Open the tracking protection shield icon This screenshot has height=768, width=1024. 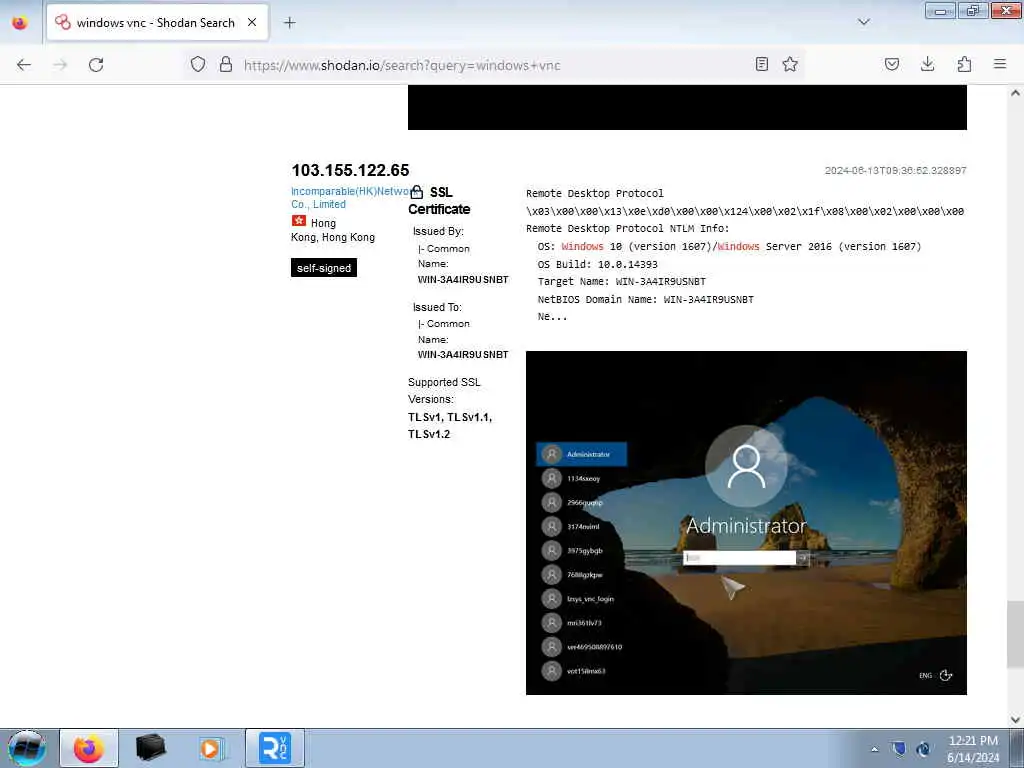198,64
